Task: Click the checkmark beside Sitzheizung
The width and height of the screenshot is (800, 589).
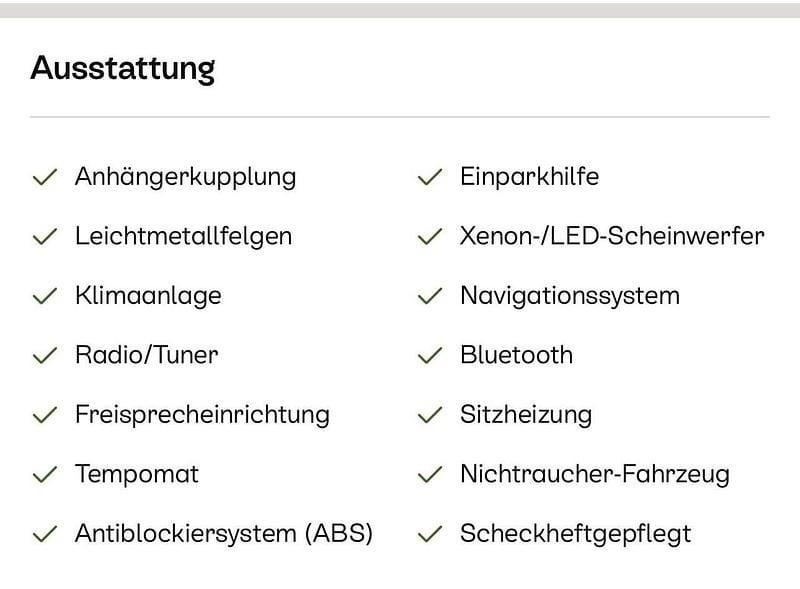Action: pyautogui.click(x=430, y=415)
